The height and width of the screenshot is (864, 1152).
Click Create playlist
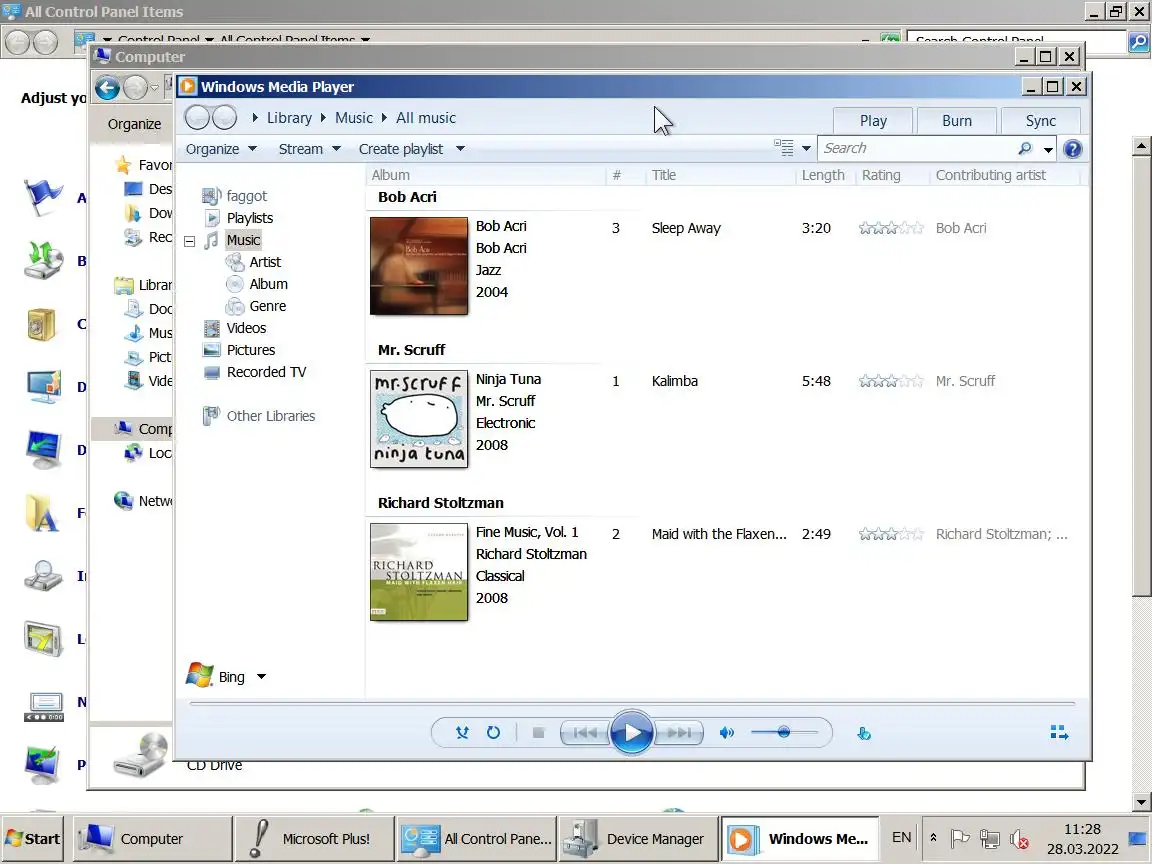point(401,149)
